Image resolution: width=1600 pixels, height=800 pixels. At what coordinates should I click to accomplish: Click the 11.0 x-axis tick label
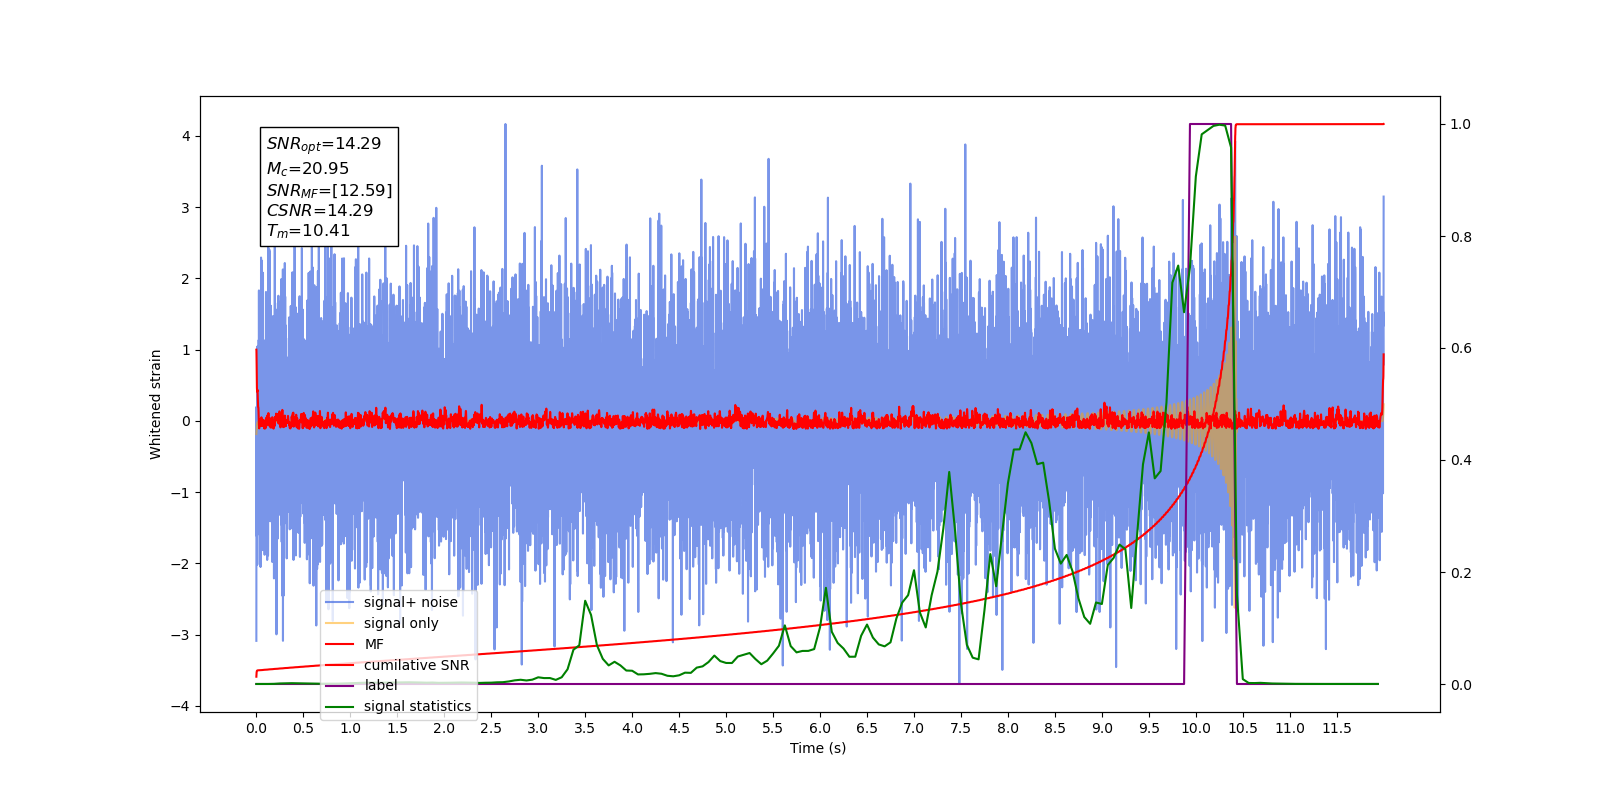coord(1290,728)
